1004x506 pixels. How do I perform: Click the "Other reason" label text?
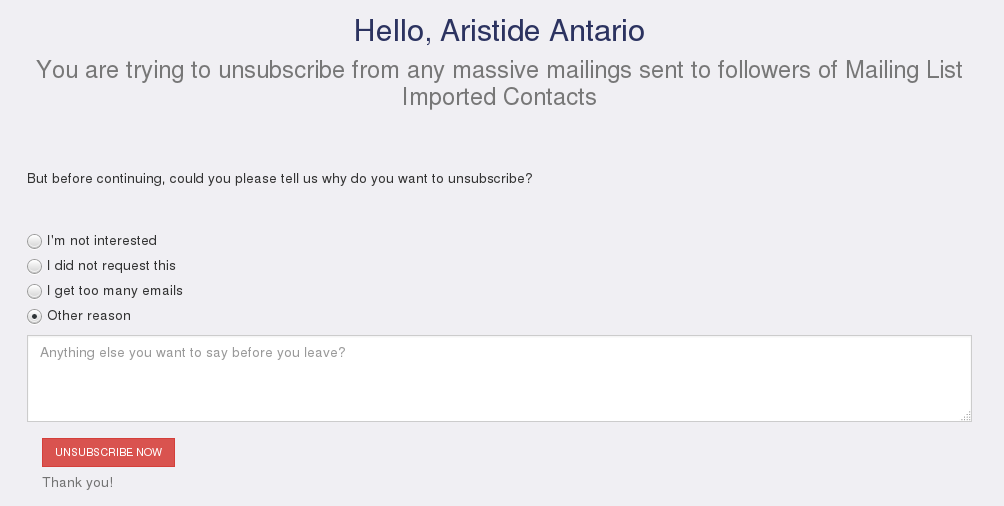click(x=89, y=316)
